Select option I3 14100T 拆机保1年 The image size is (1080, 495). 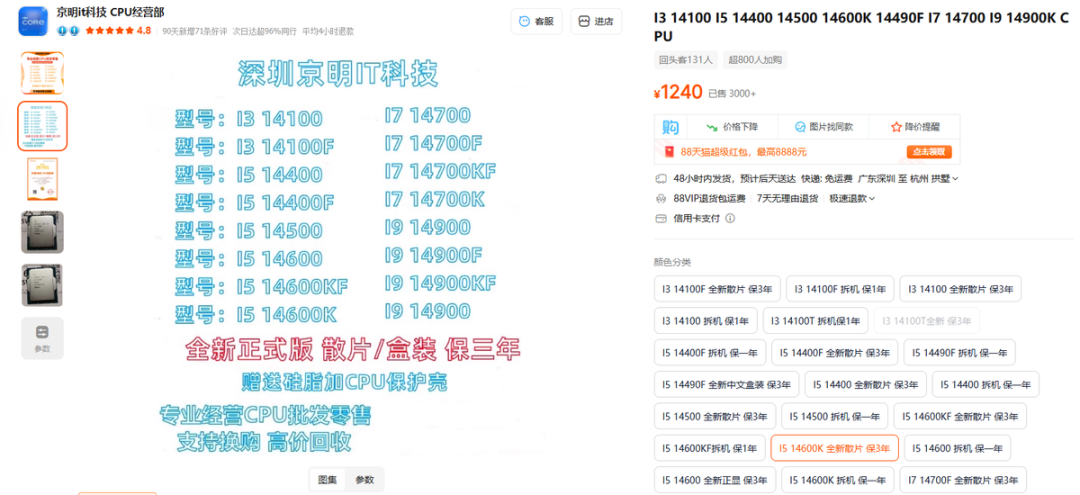pyautogui.click(x=815, y=321)
